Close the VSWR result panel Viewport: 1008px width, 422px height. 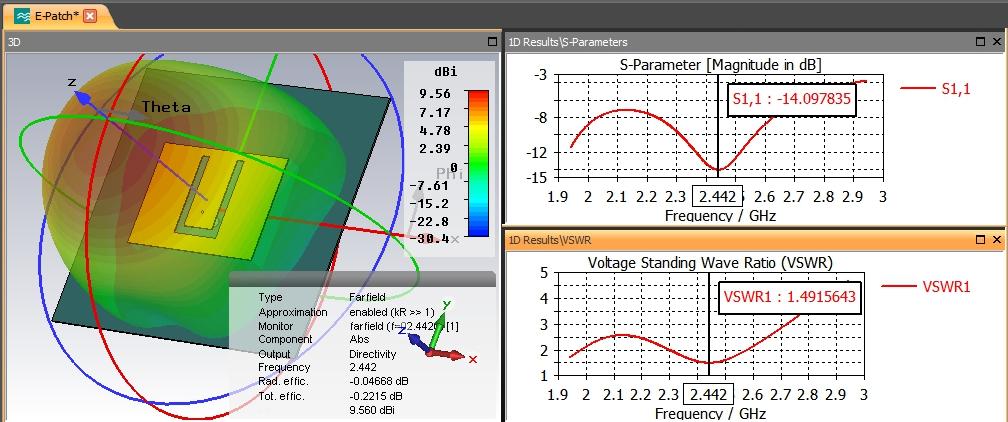[996, 239]
